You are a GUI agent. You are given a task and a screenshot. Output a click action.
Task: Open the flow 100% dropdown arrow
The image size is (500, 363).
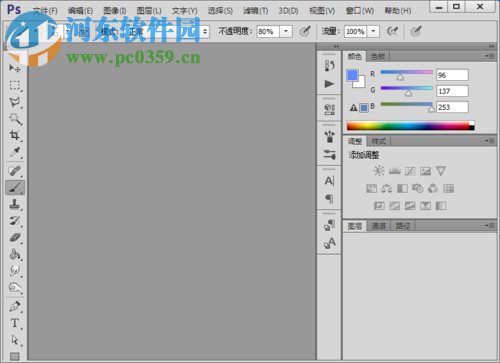pyautogui.click(x=373, y=32)
